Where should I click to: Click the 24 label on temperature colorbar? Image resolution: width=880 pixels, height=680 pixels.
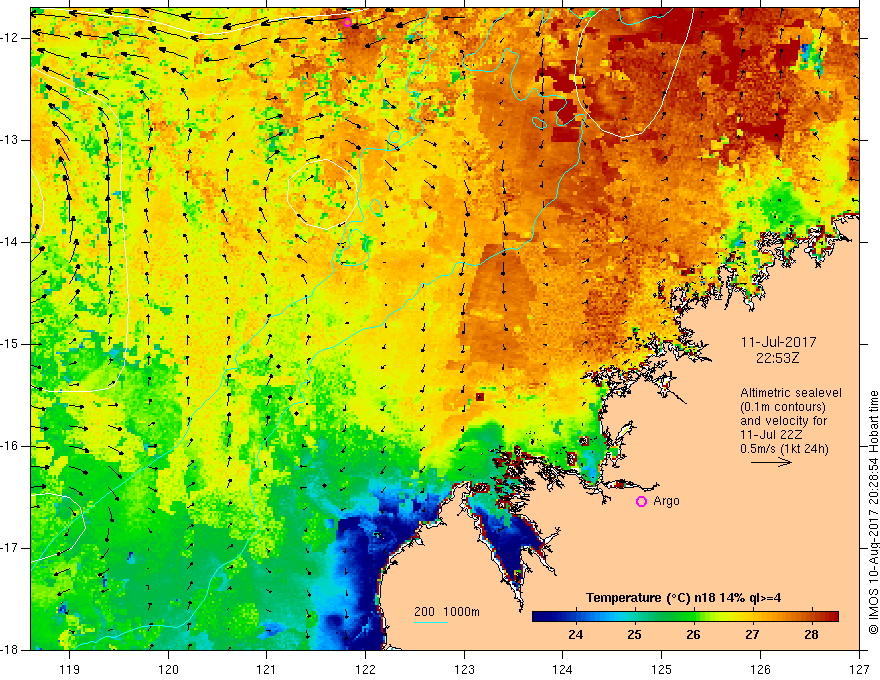tap(575, 635)
